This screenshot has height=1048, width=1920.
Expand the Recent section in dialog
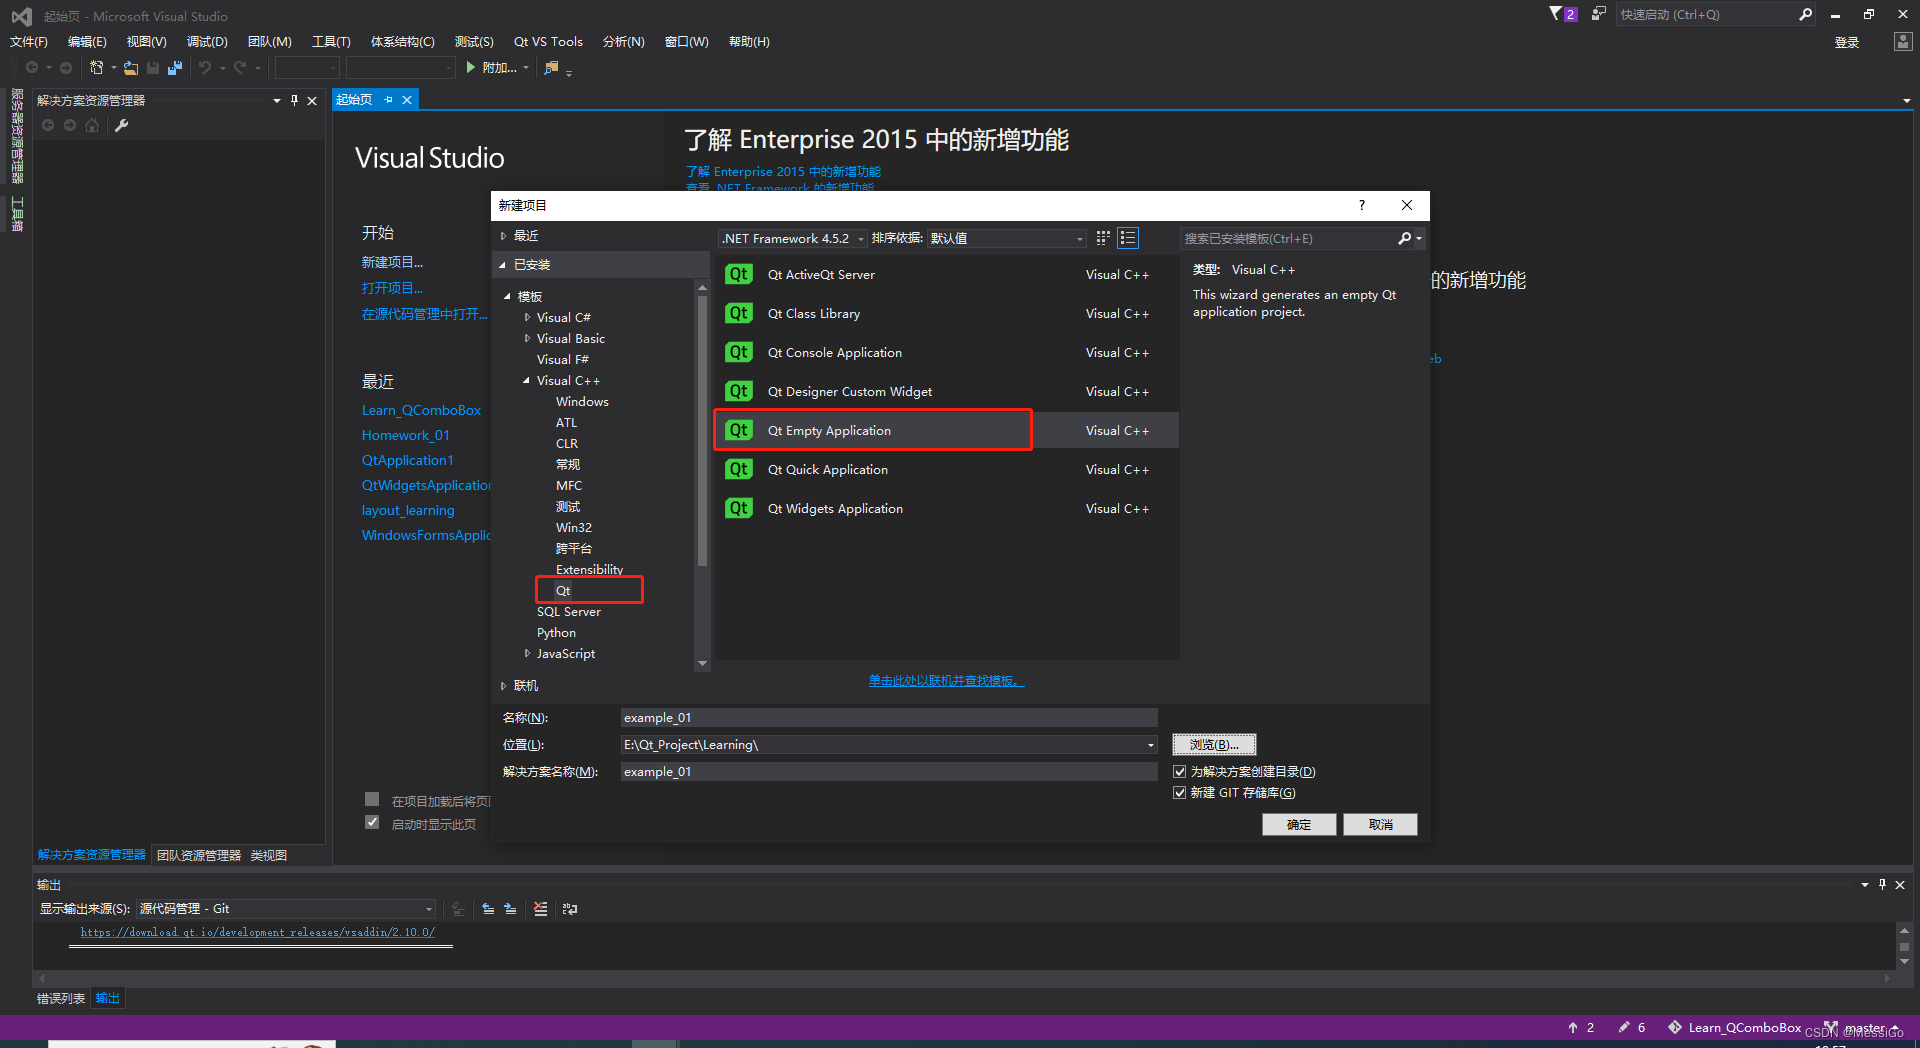coord(503,236)
